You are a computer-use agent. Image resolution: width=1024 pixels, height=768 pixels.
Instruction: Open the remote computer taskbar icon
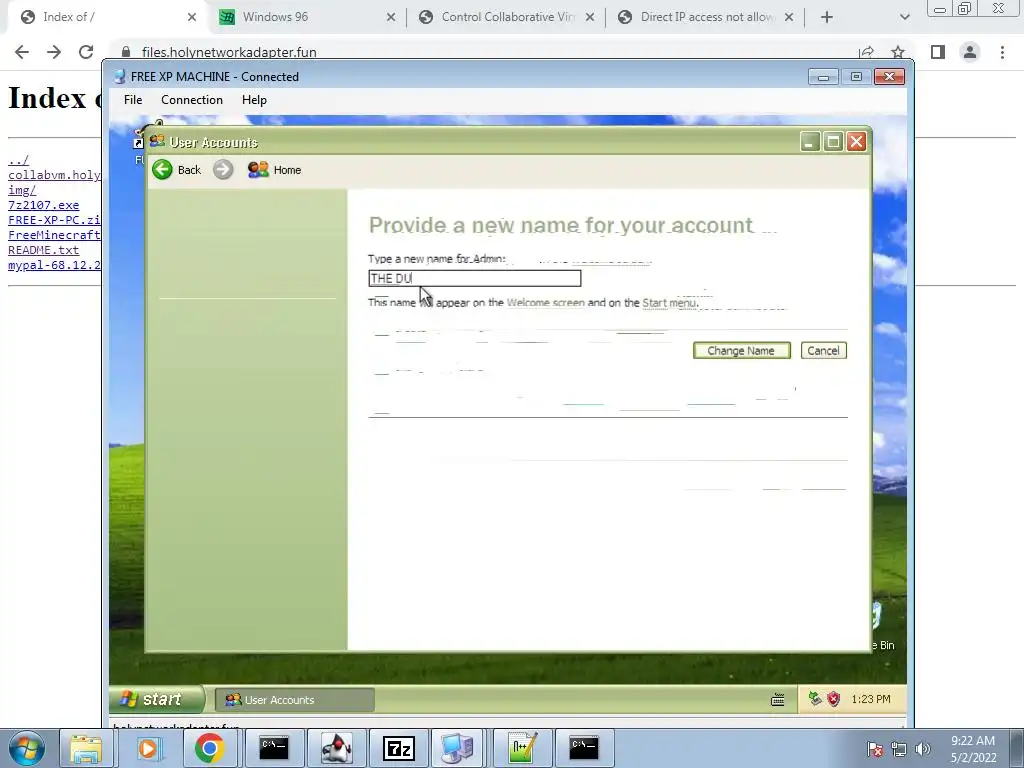(x=457, y=748)
